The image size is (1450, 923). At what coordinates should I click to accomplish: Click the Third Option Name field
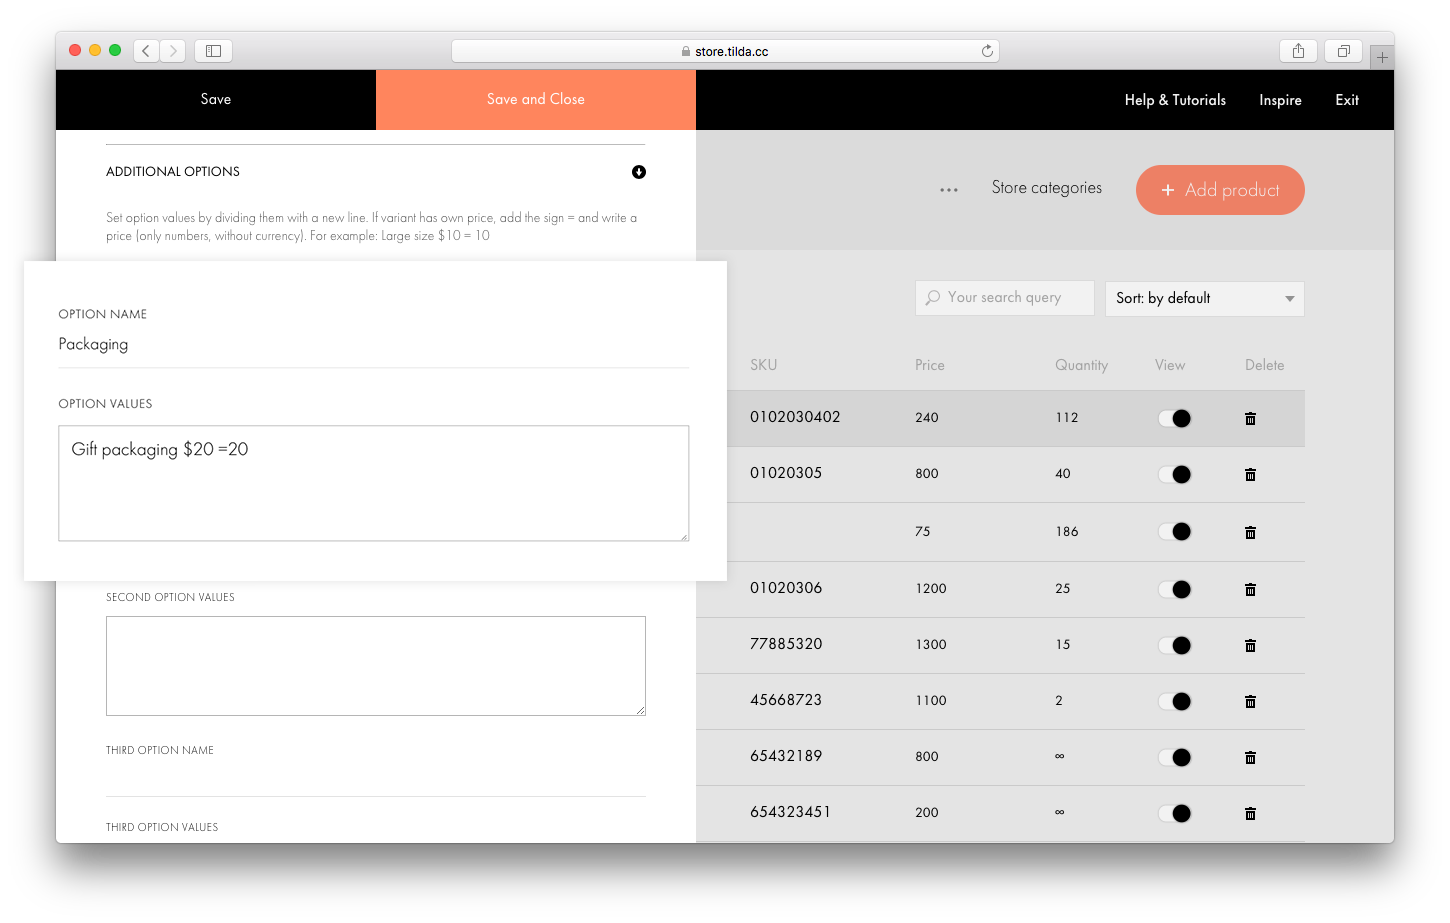tap(376, 778)
